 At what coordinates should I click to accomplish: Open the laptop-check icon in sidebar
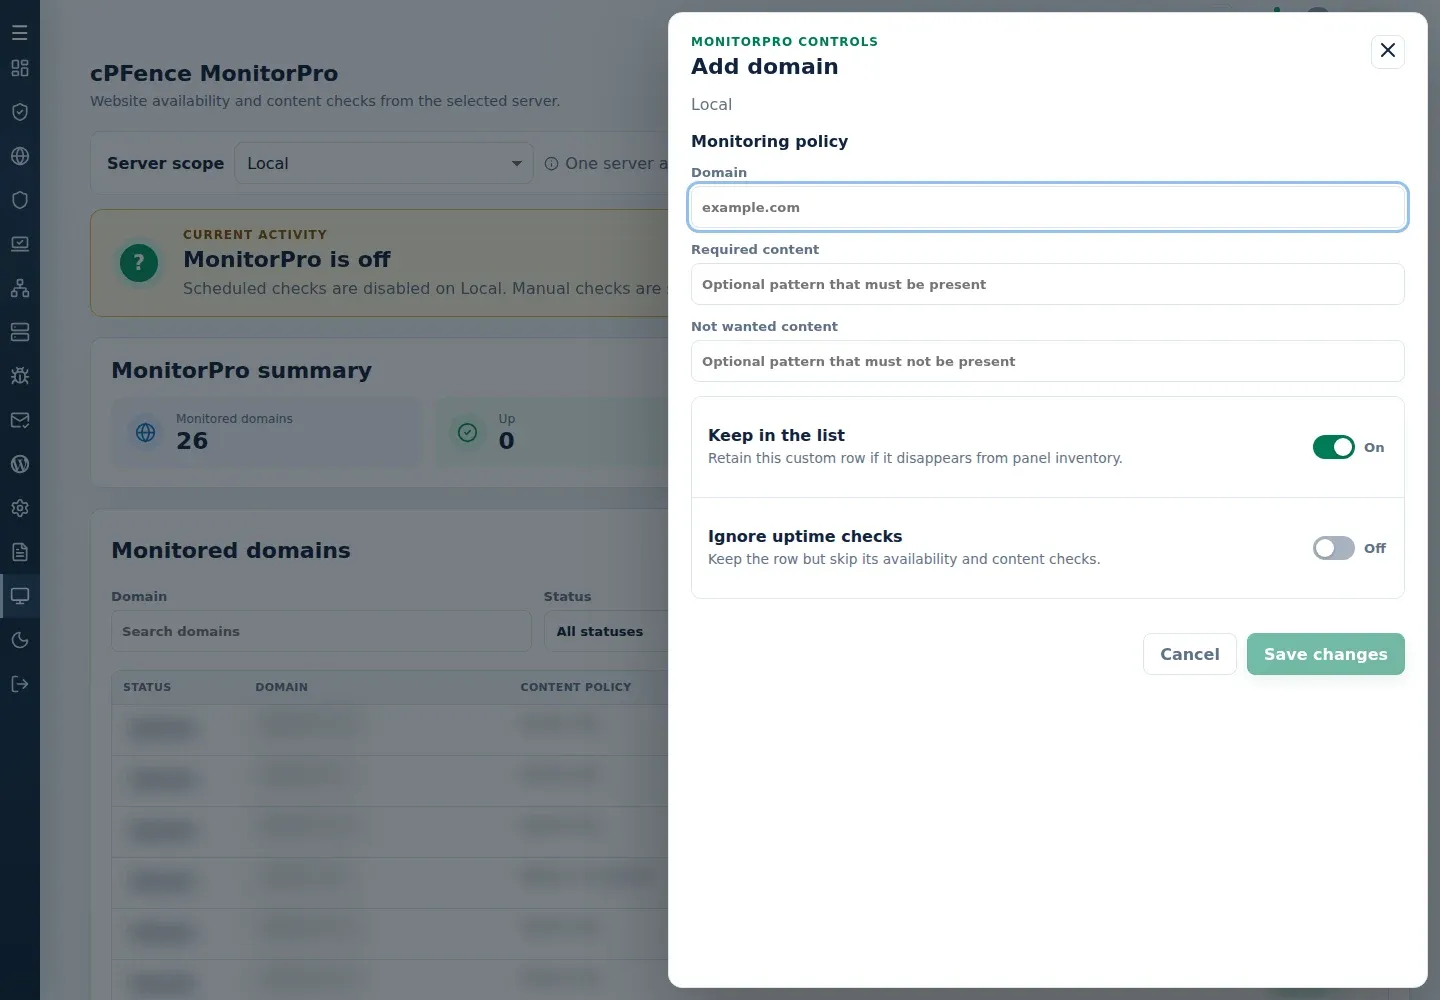pos(20,244)
